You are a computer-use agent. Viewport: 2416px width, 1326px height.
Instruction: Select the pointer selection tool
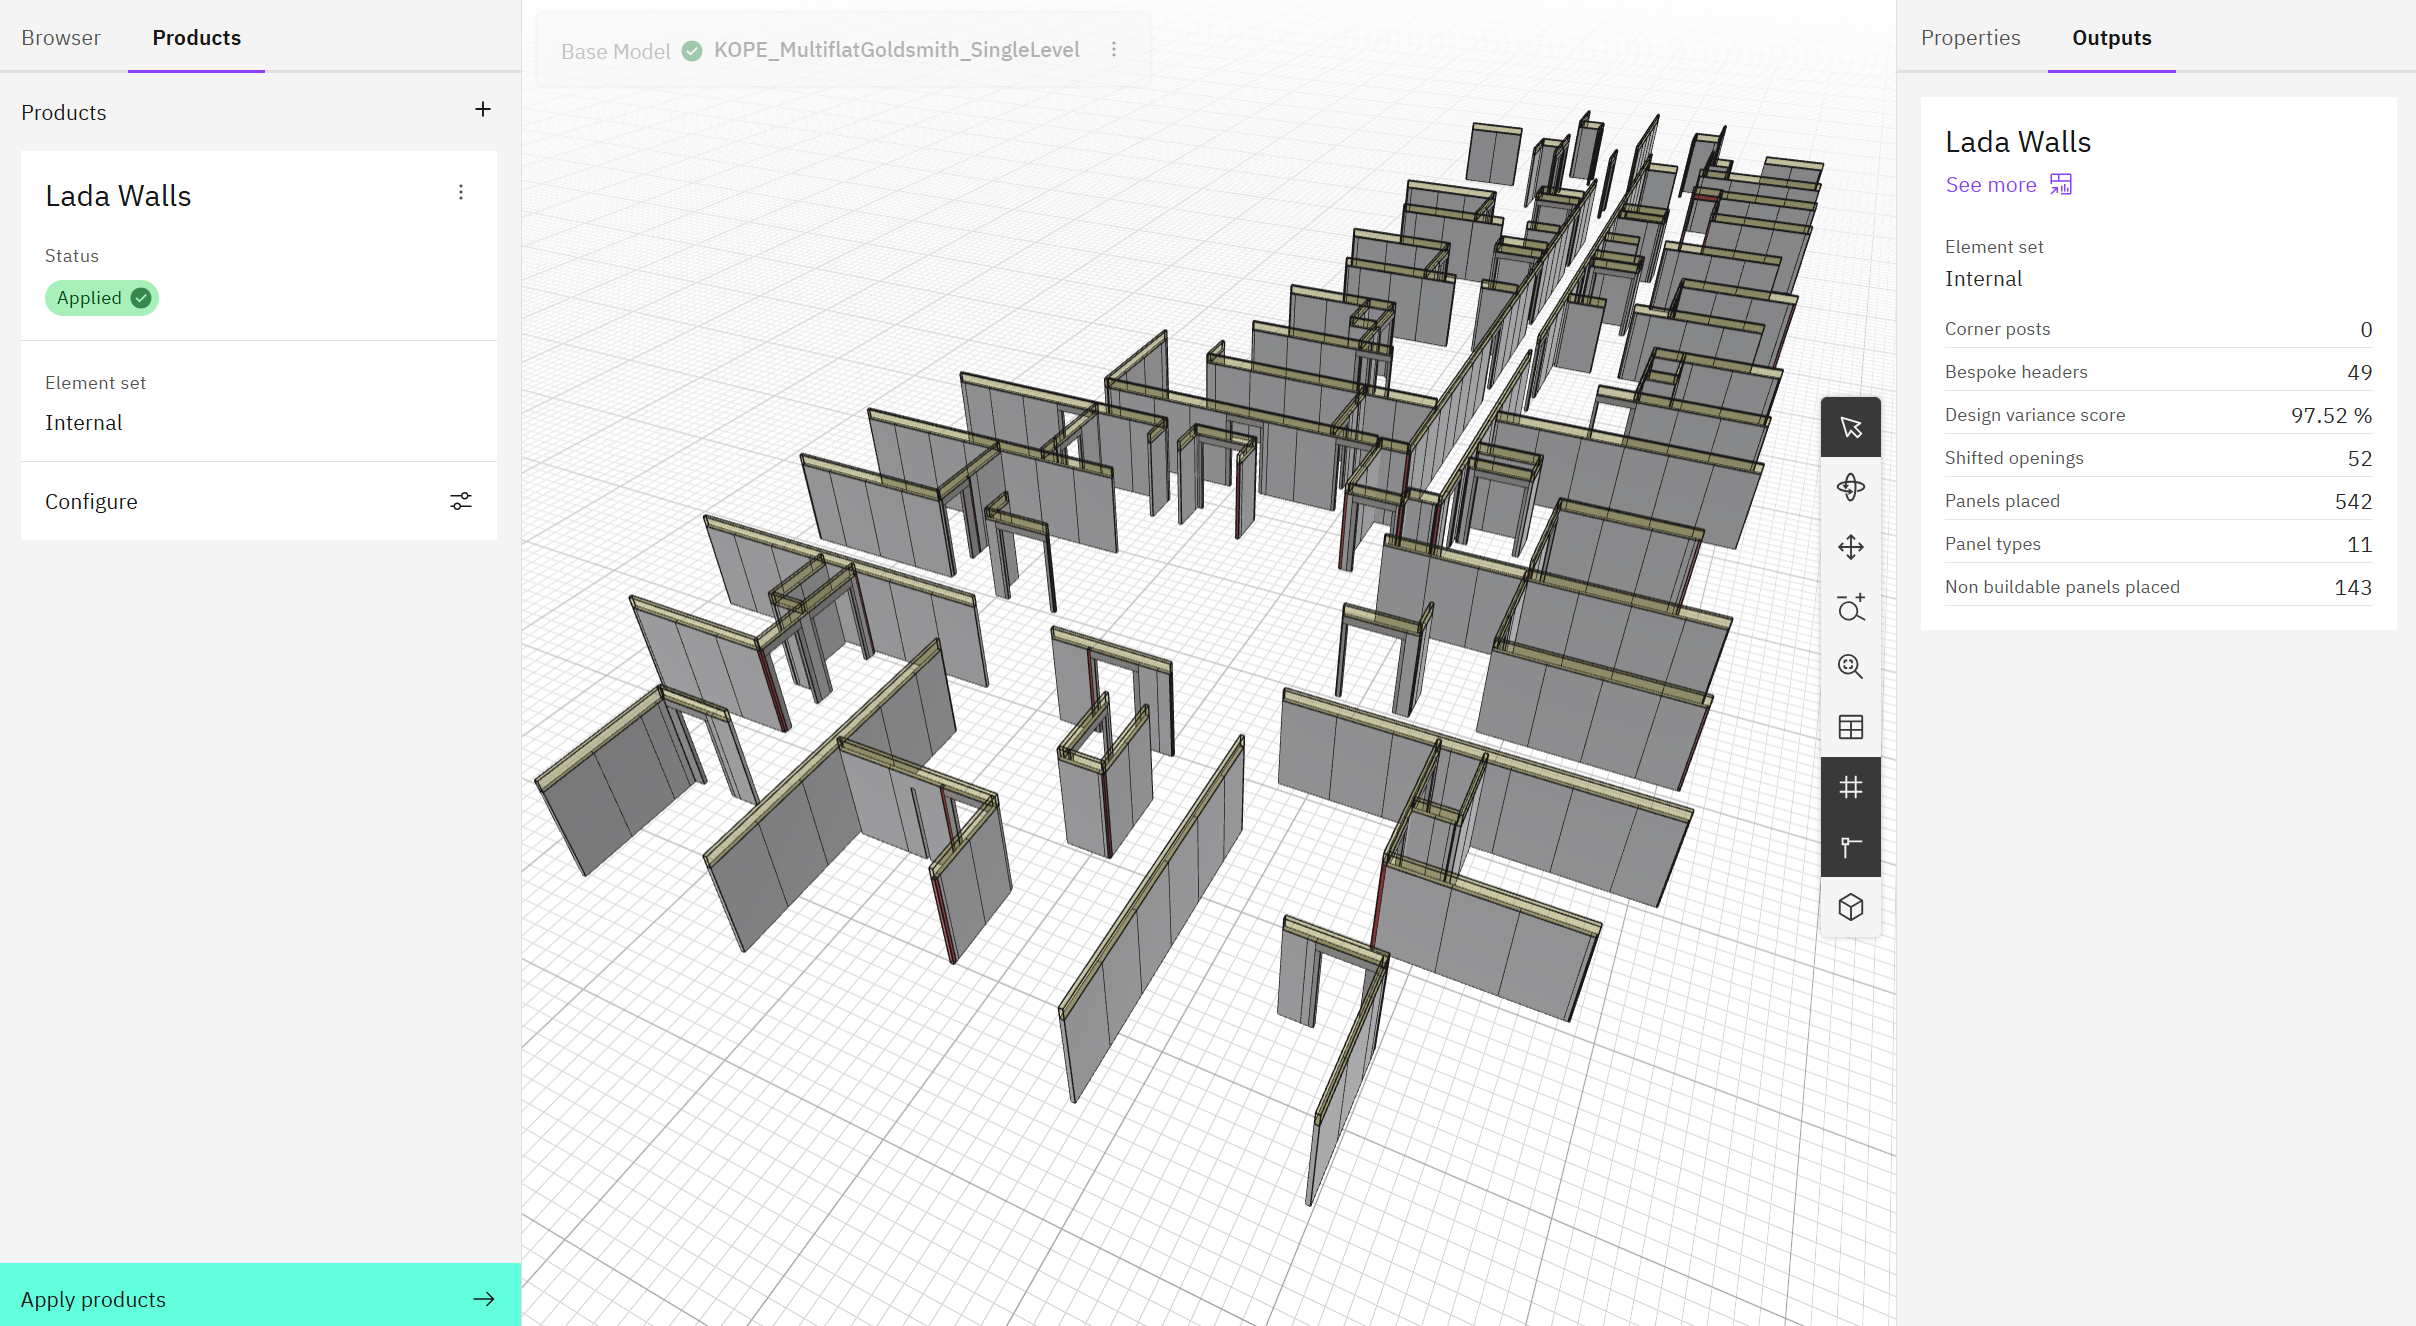[x=1850, y=428]
